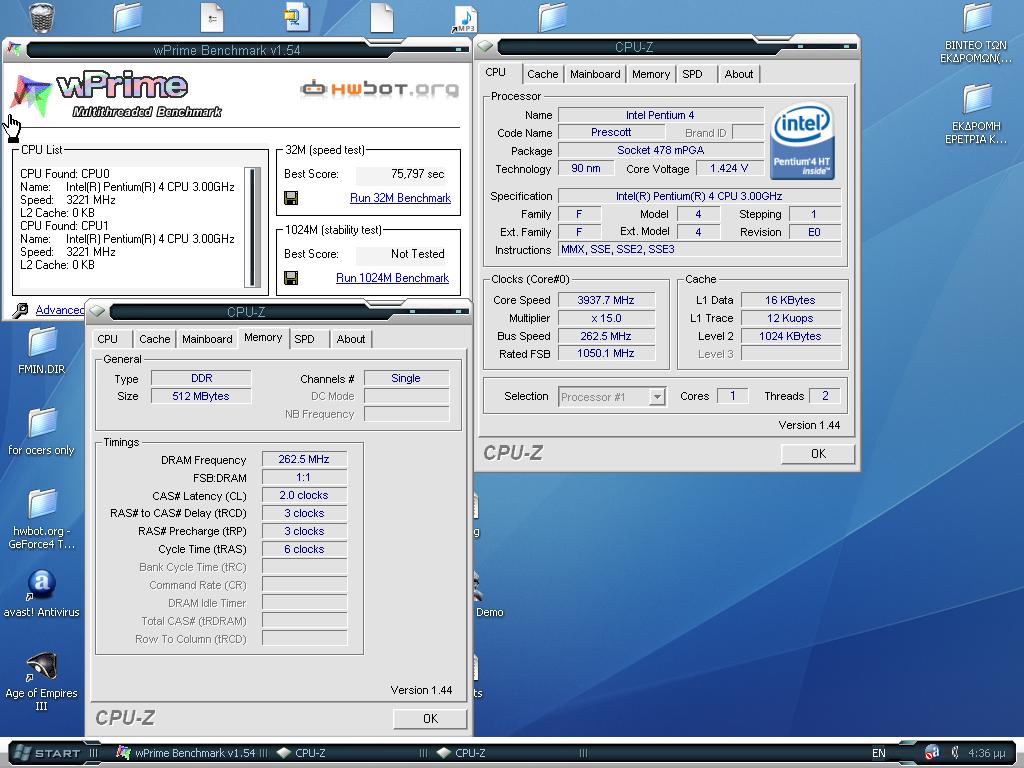
Task: Click the CPU List scrollbar in wPrime
Action: [x=252, y=226]
